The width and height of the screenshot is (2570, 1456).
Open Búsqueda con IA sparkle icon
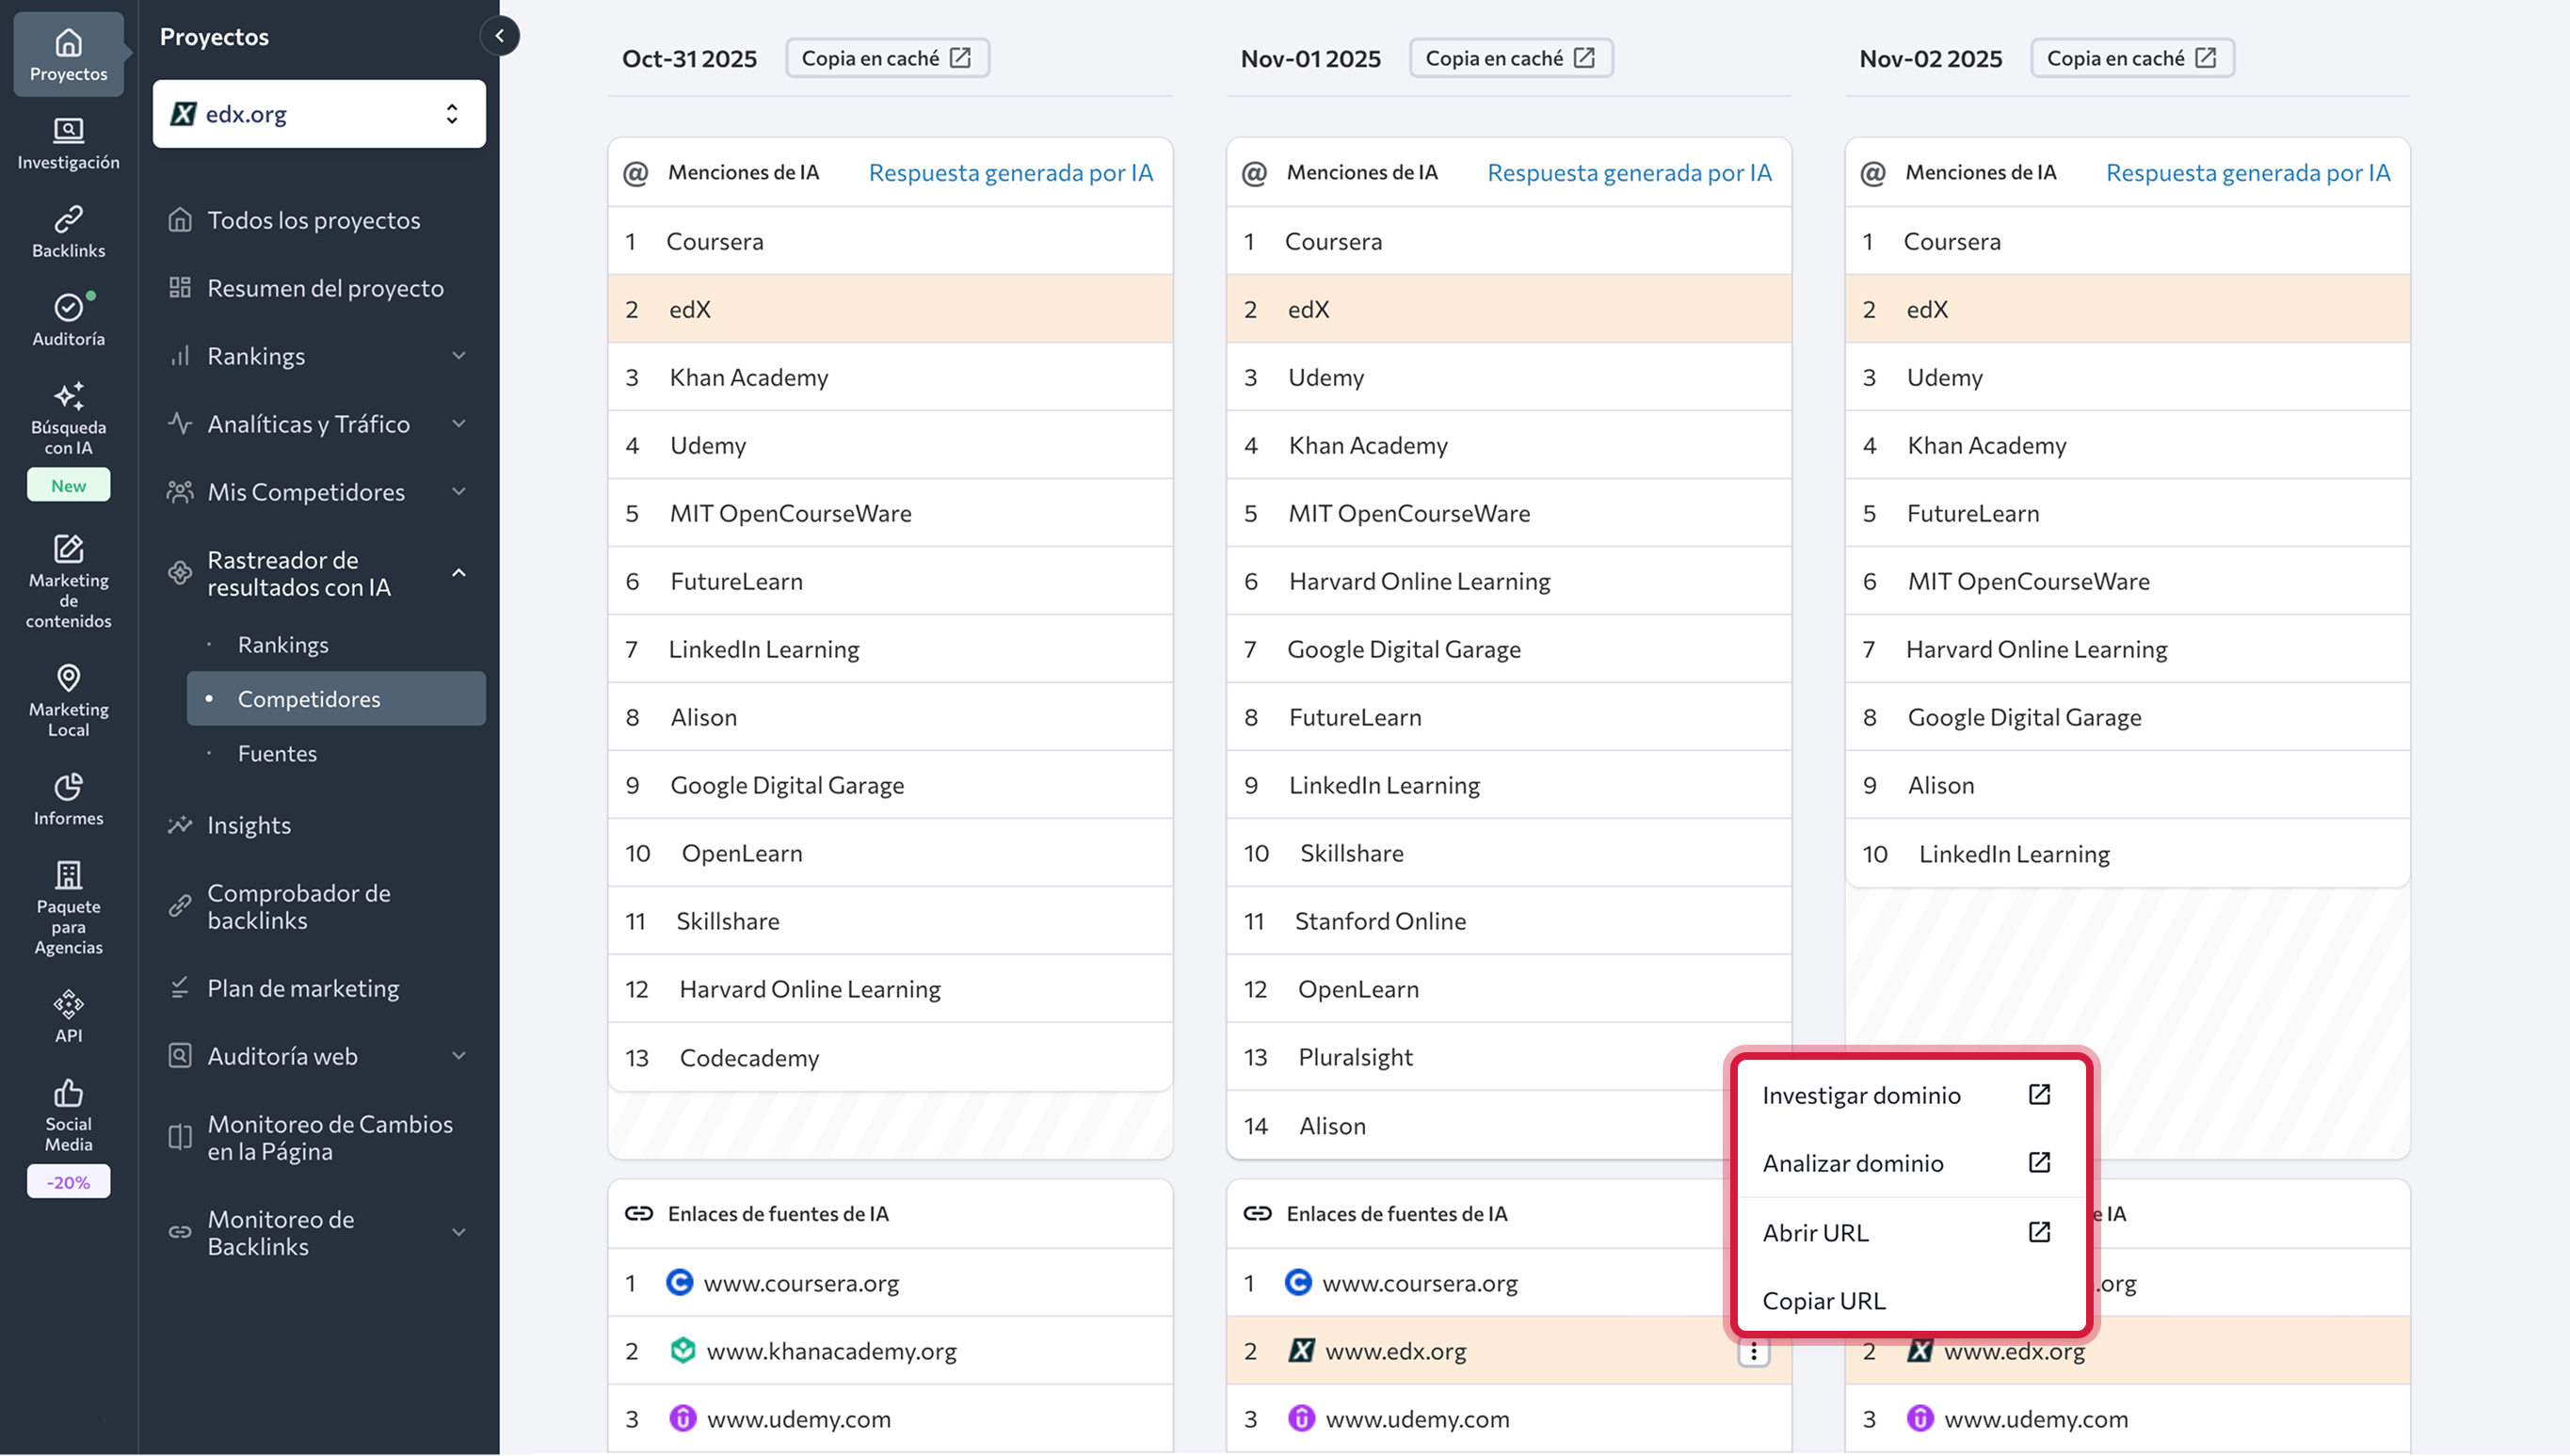click(x=68, y=396)
